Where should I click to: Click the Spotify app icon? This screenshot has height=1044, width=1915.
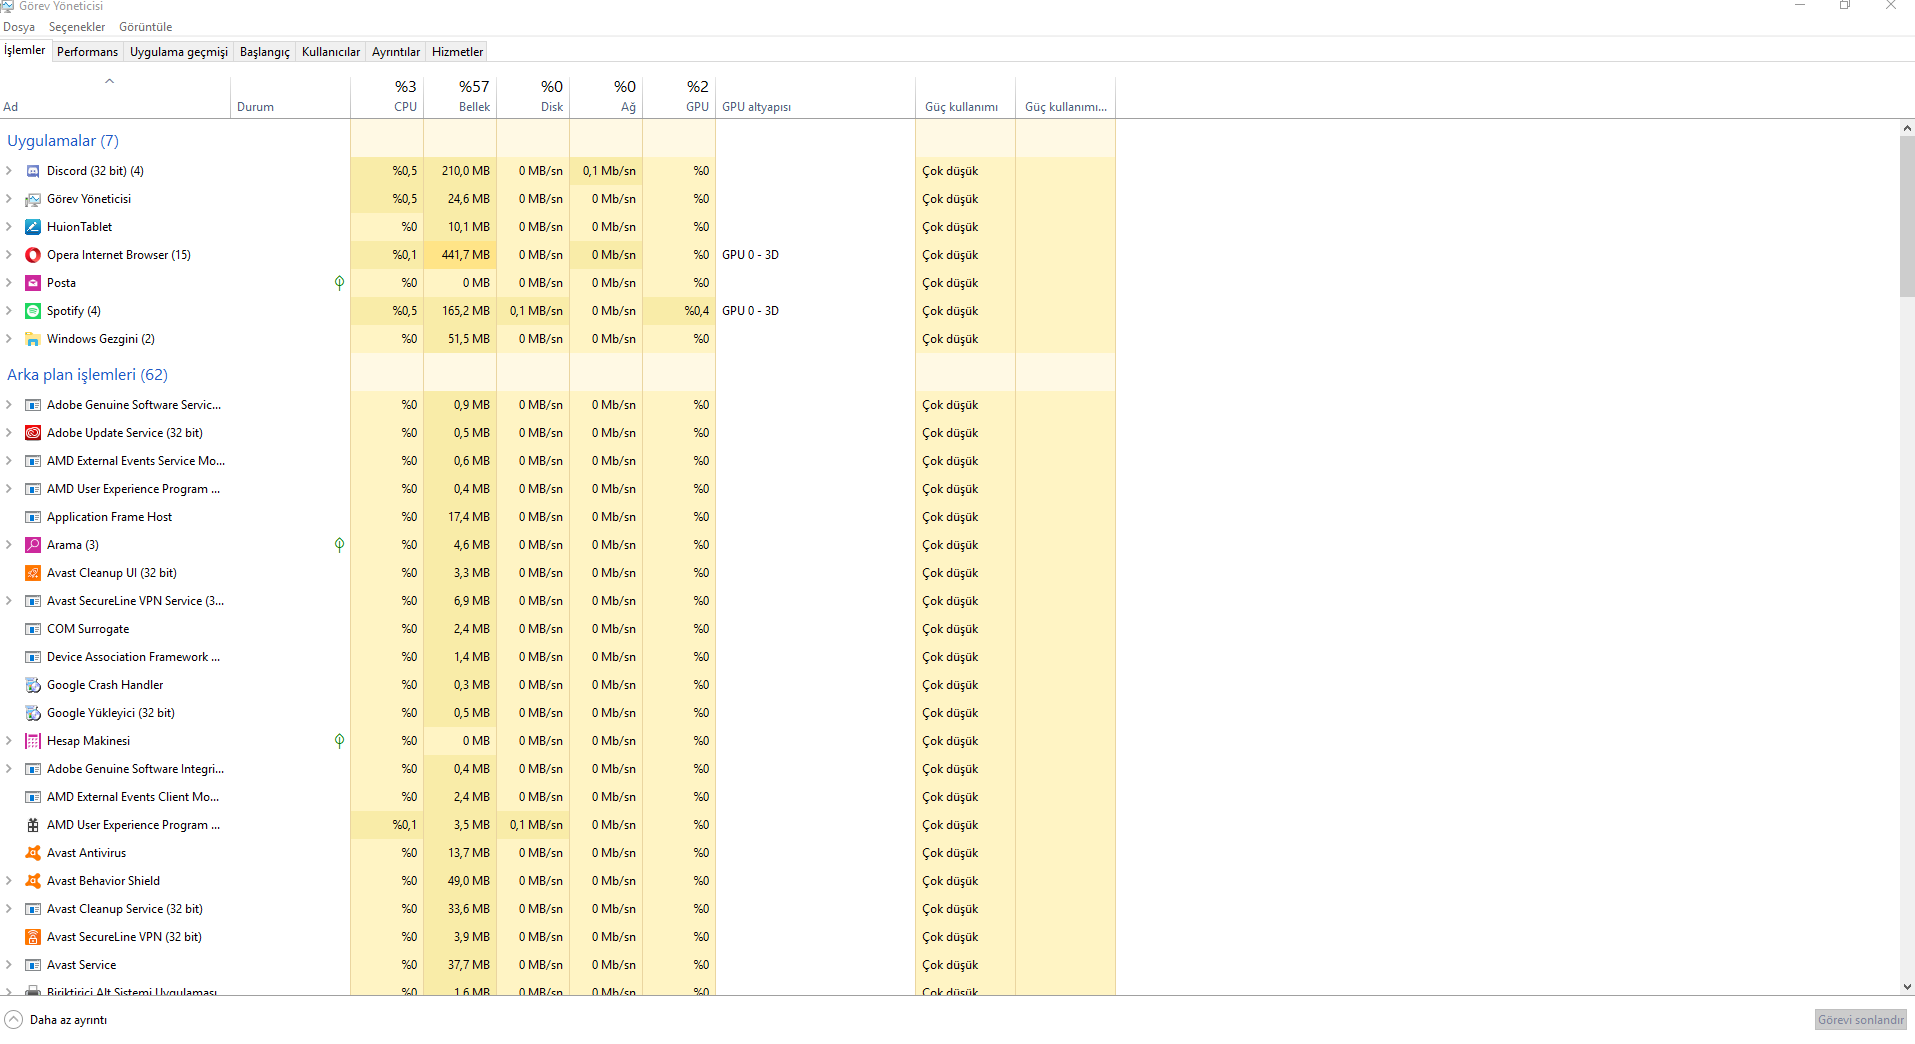tap(33, 311)
